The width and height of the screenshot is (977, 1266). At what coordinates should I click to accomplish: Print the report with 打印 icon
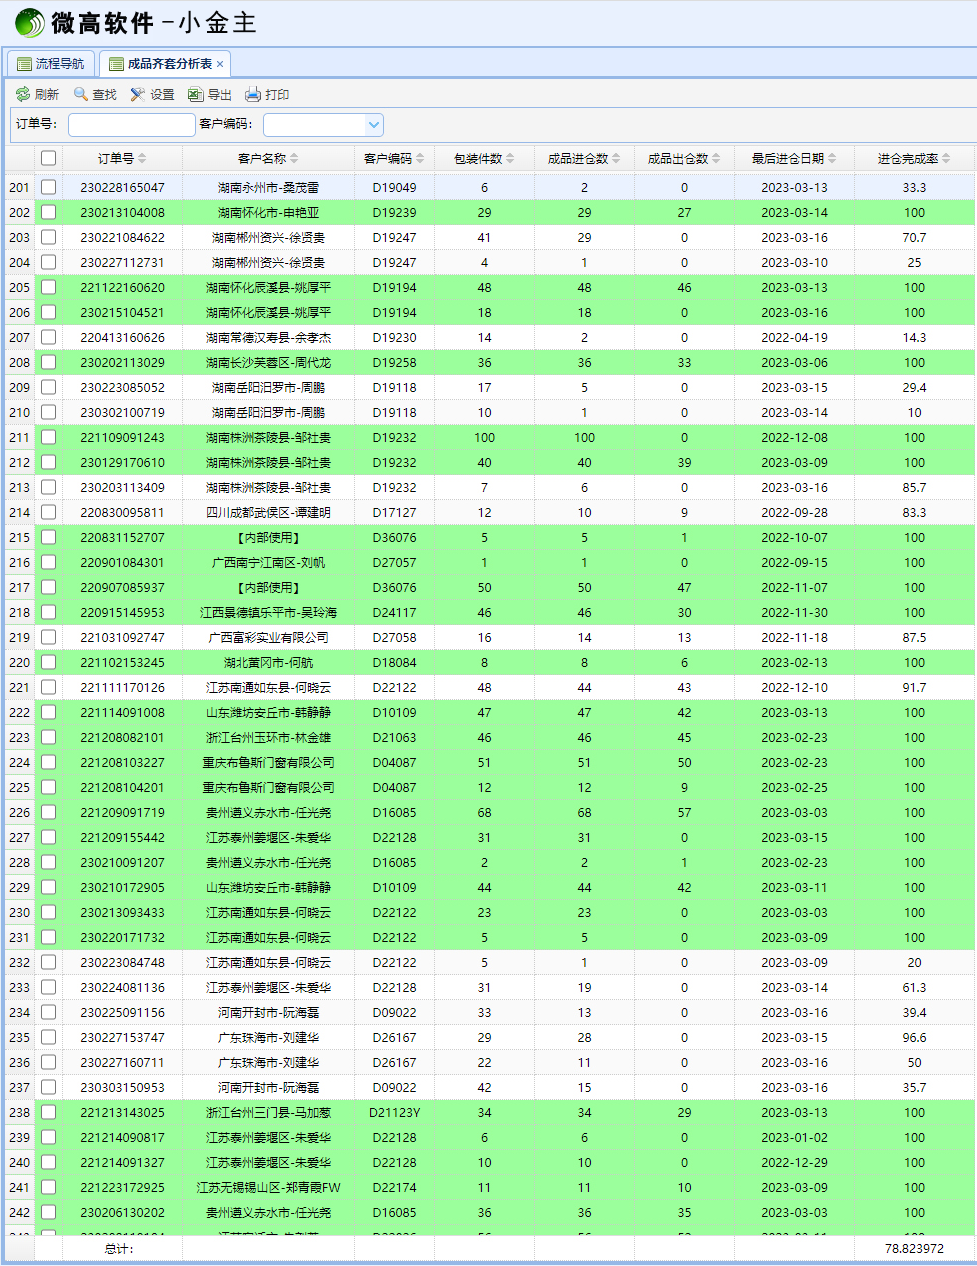point(253,94)
